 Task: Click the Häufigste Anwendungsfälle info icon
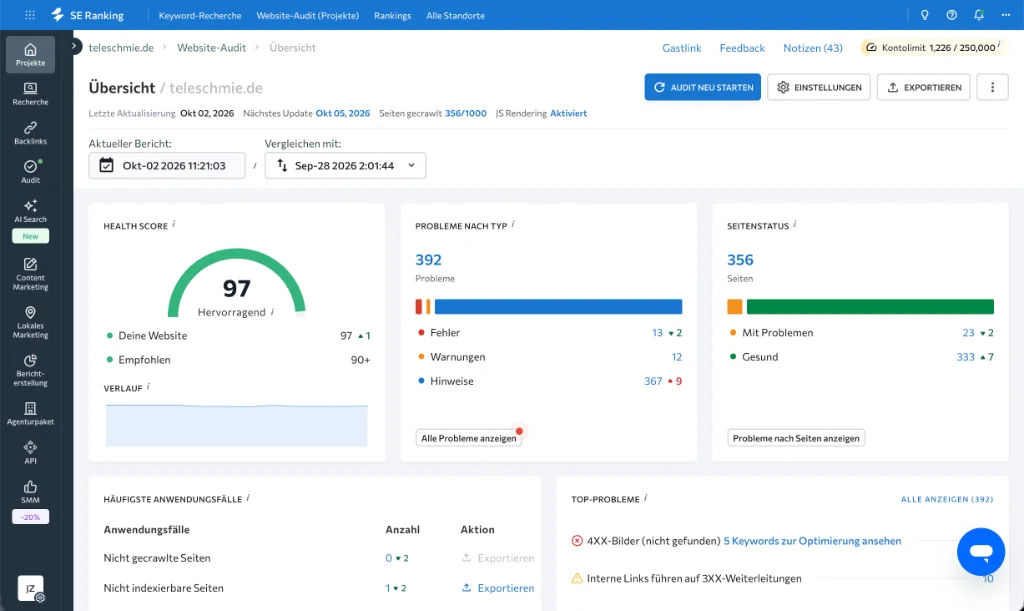[x=248, y=497]
